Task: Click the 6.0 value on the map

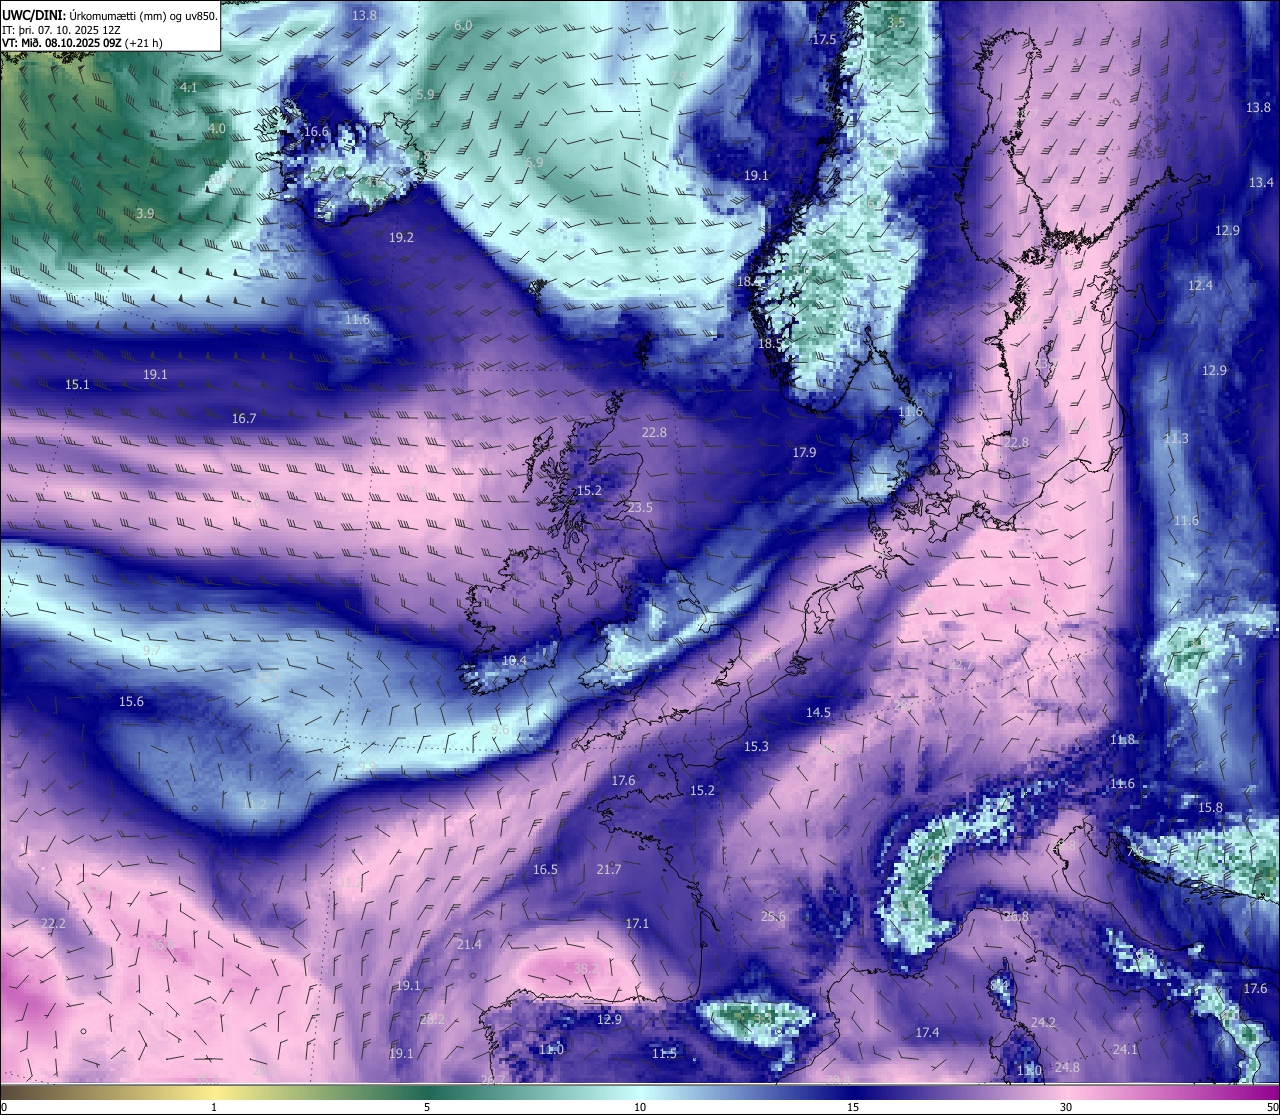Action: coord(463,25)
